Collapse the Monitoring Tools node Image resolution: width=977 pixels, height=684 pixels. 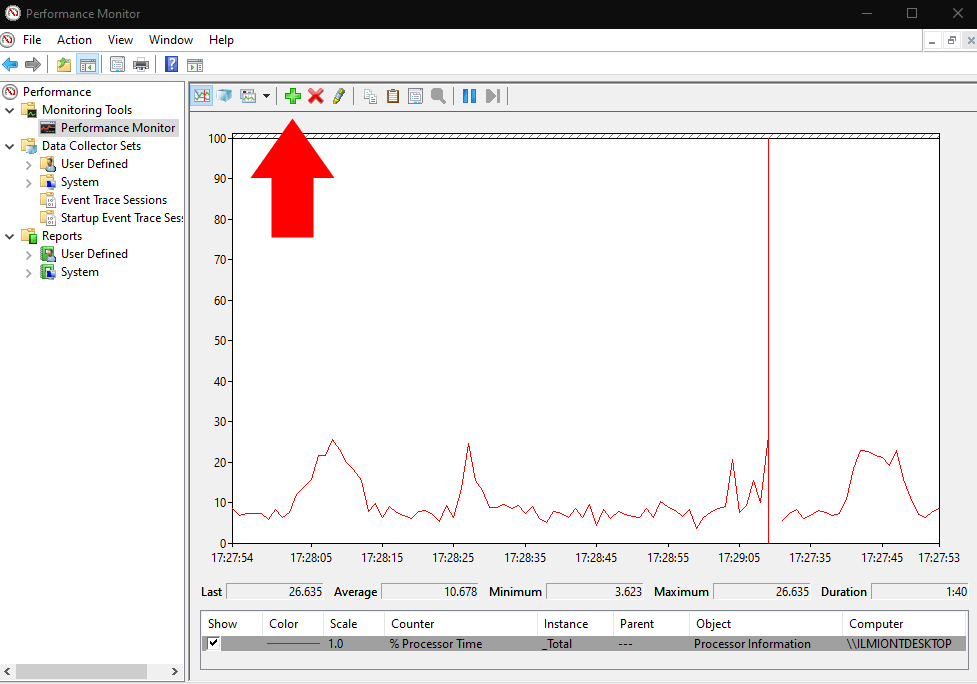tap(10, 109)
